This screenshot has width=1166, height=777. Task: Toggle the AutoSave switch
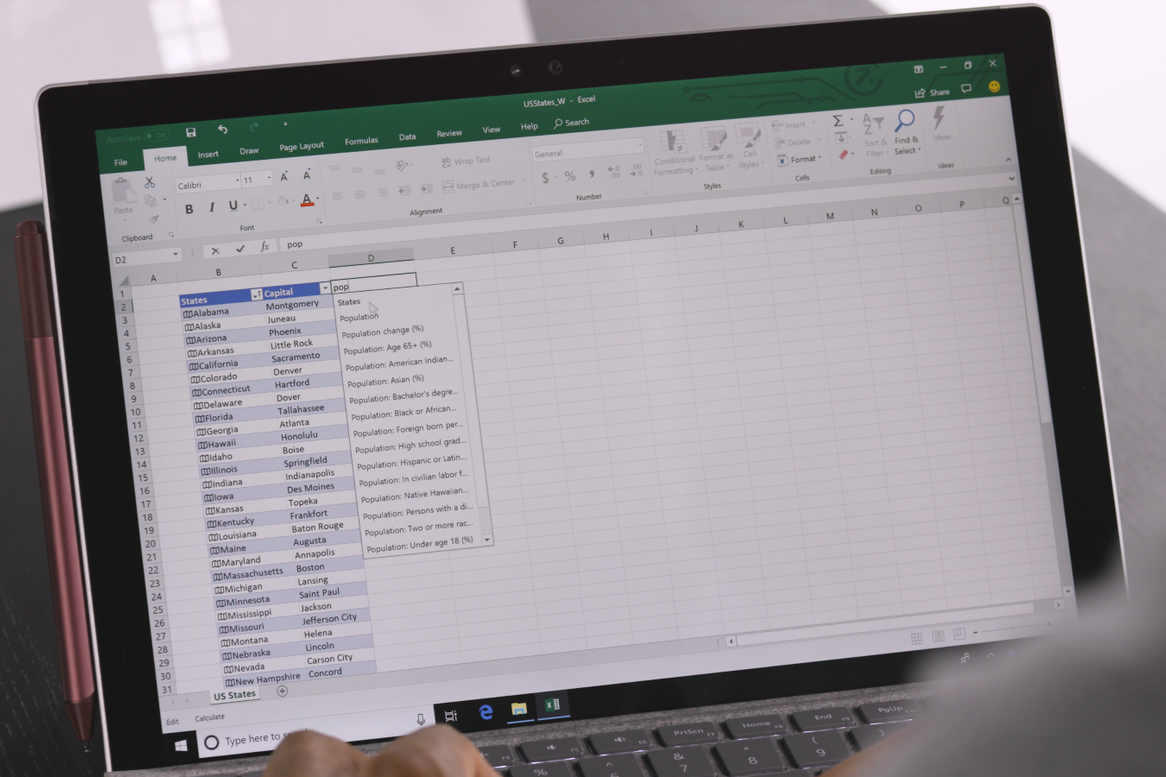pos(156,135)
